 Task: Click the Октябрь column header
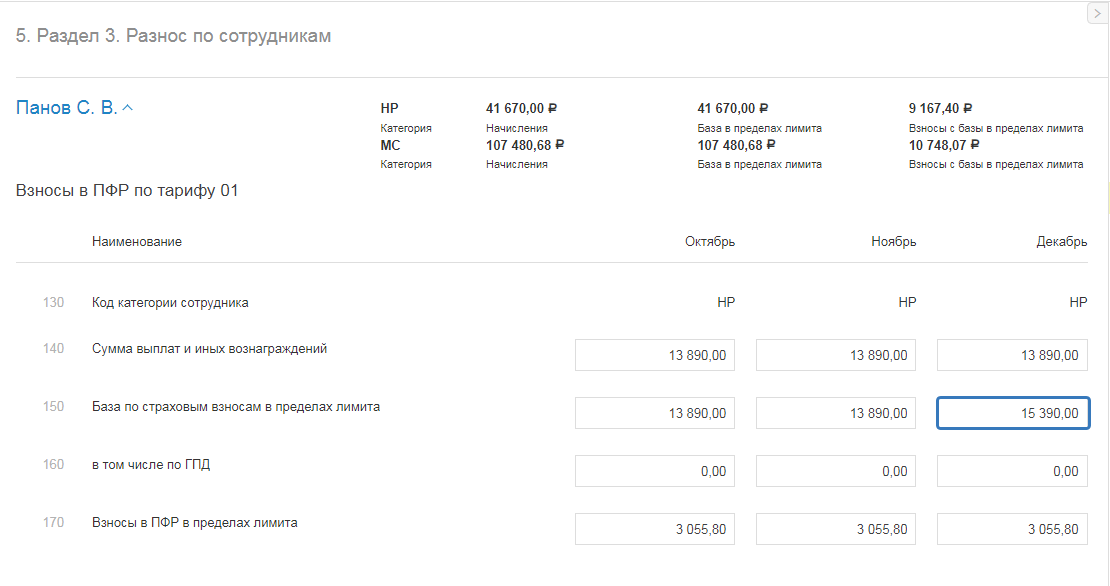coord(710,242)
